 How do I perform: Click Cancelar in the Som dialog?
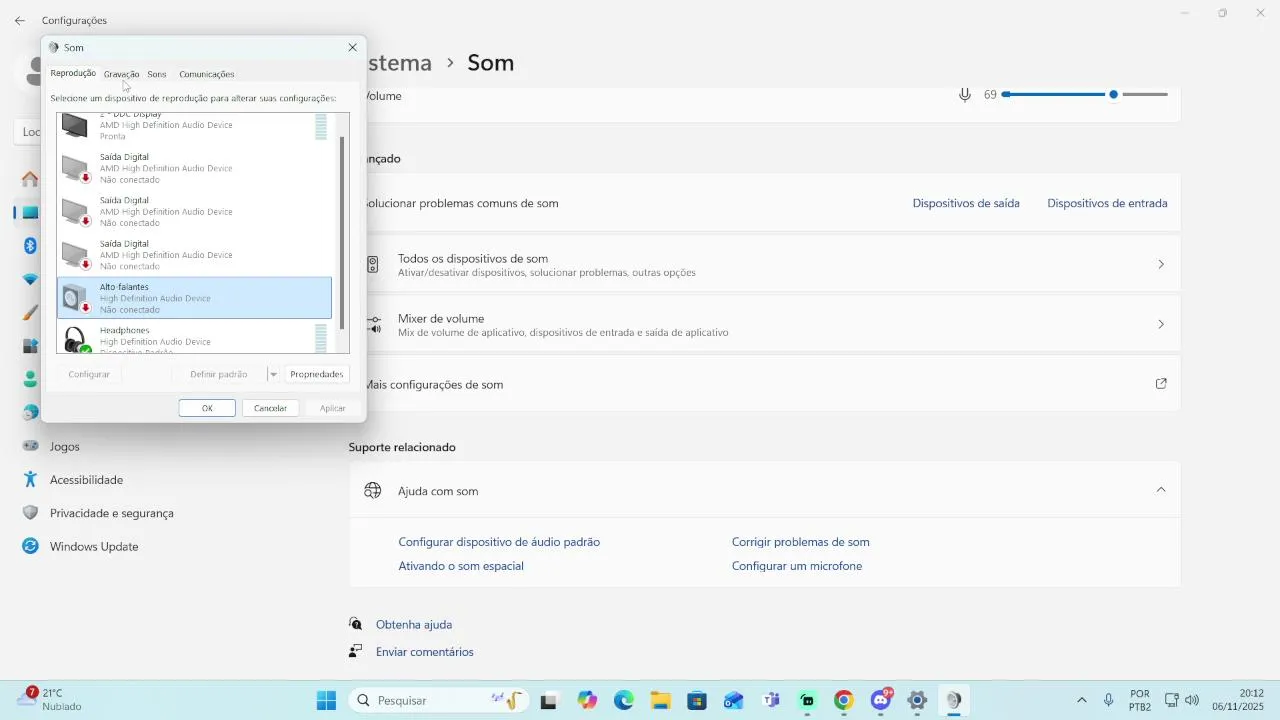[270, 408]
